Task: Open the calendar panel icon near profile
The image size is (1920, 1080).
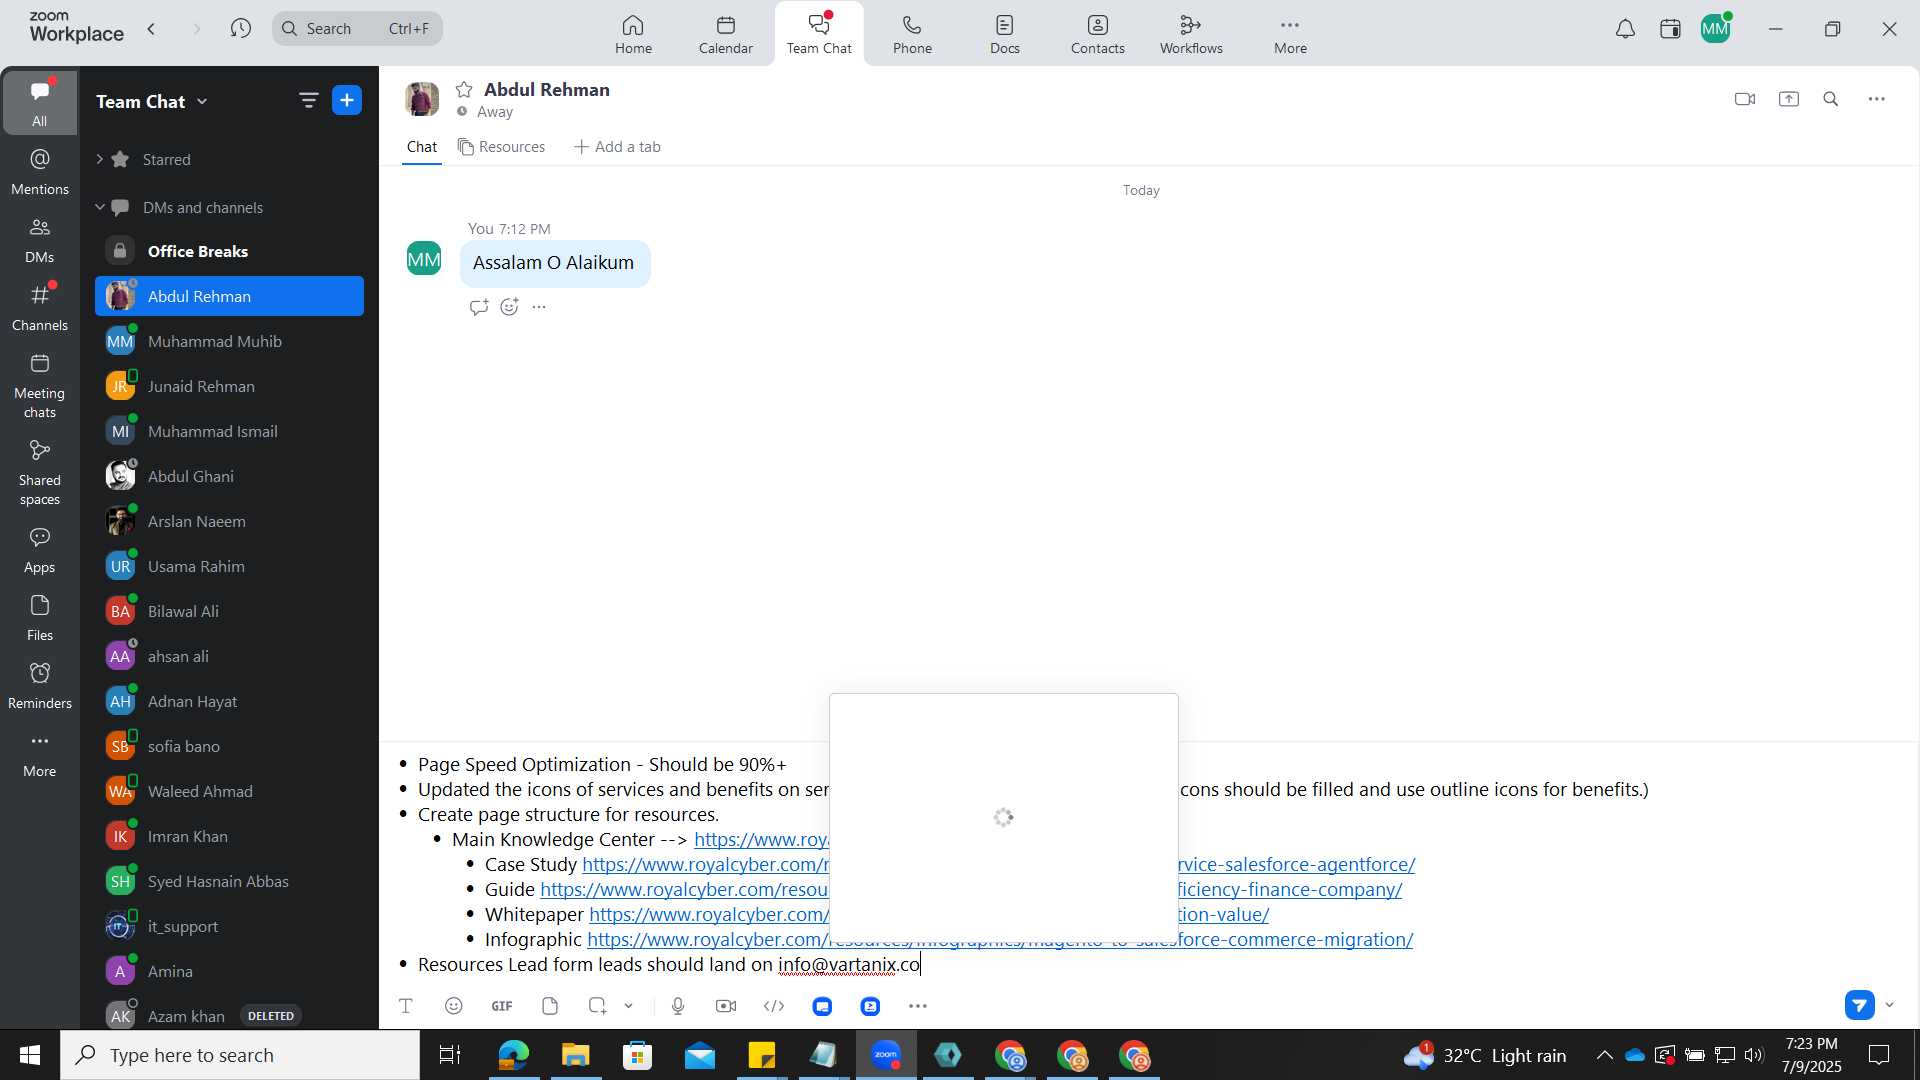Action: coord(1670,29)
